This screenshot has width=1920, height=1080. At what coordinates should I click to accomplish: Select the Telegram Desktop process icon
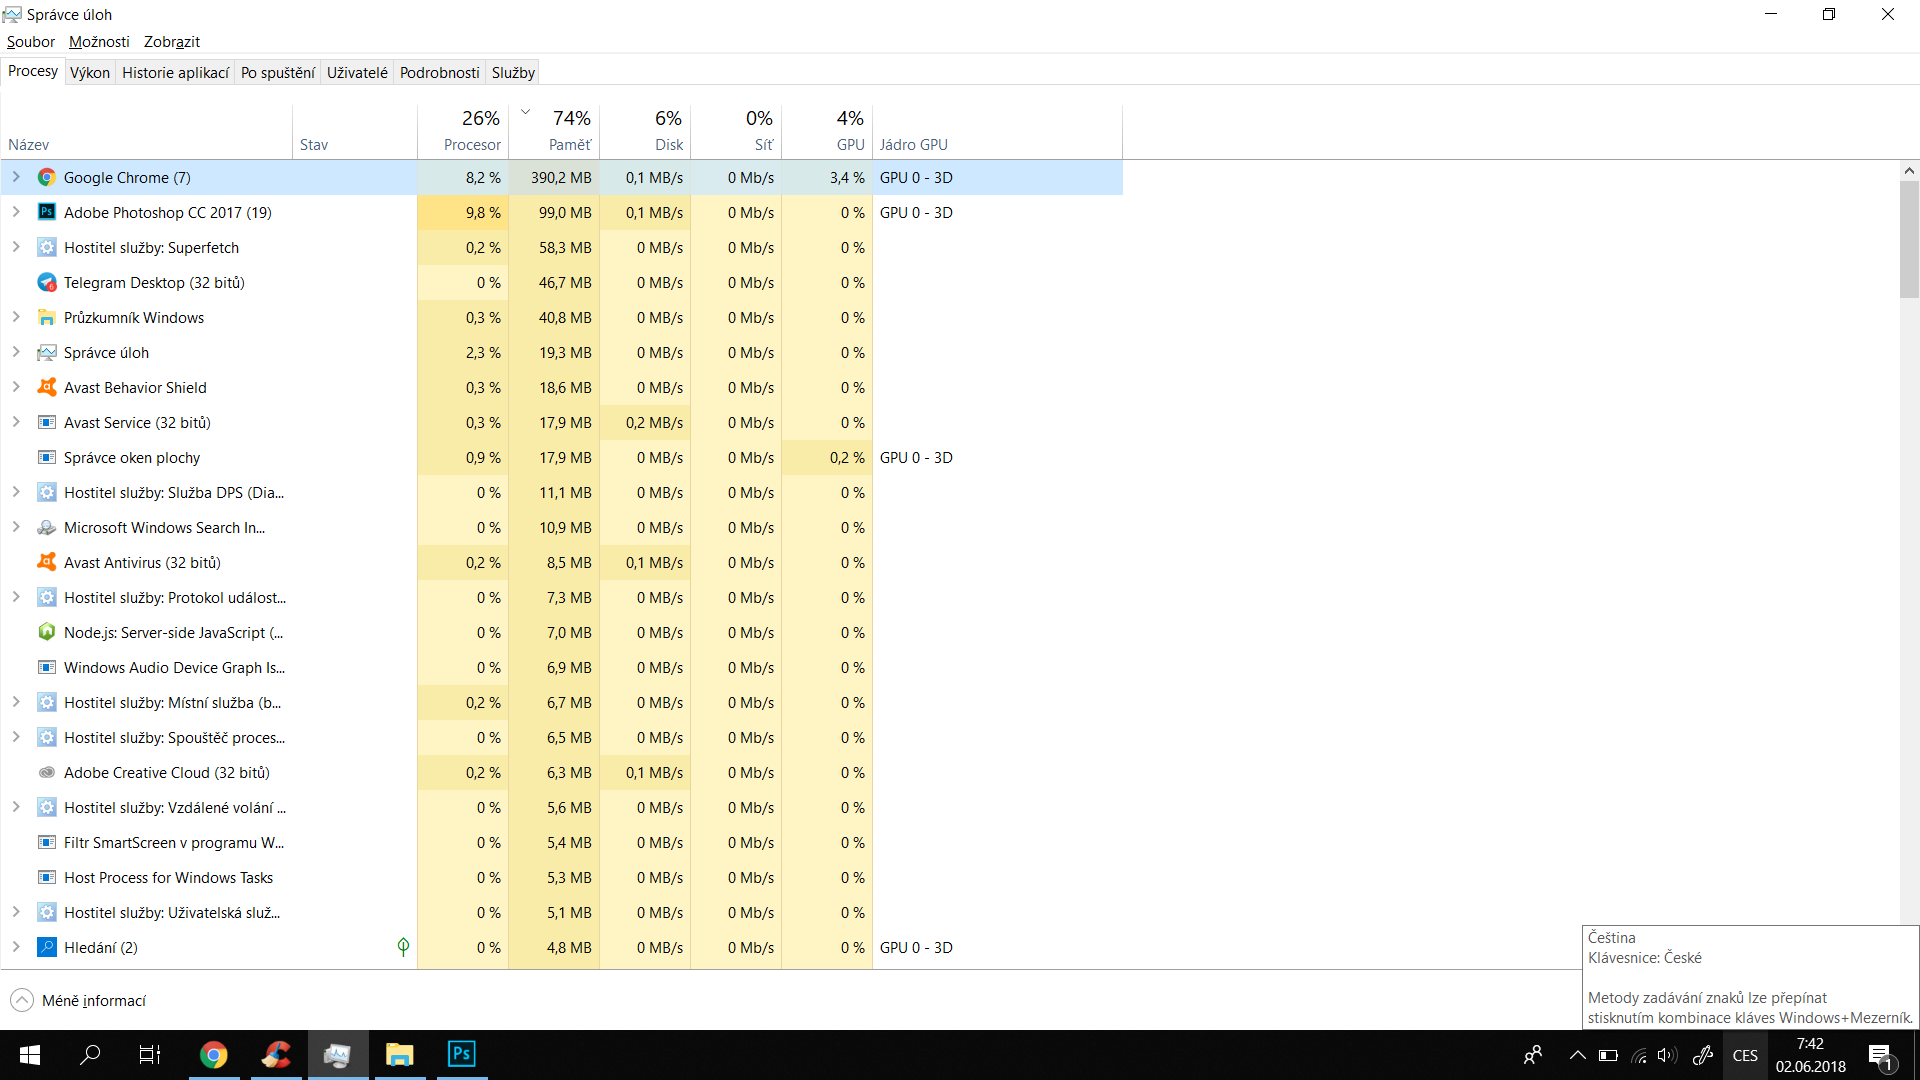[46, 283]
